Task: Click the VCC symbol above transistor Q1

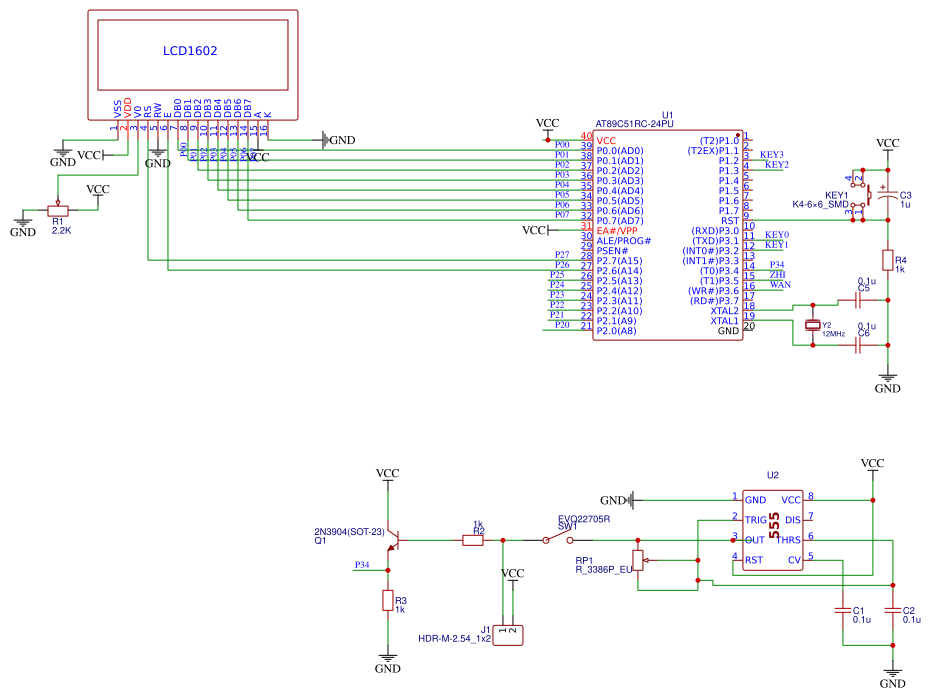Action: pyautogui.click(x=388, y=477)
